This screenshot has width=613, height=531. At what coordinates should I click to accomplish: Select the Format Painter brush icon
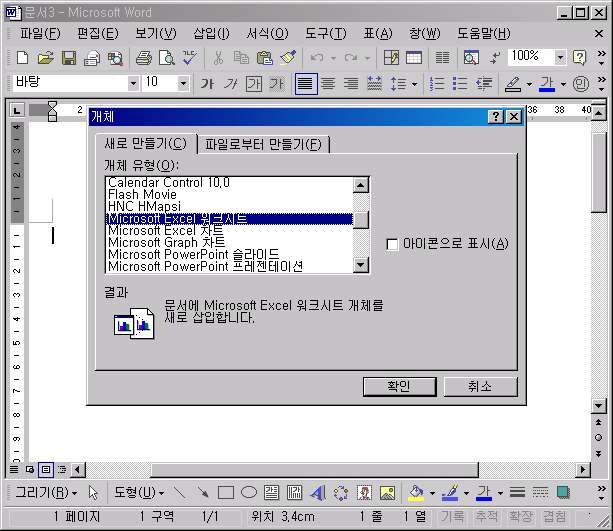coord(288,58)
